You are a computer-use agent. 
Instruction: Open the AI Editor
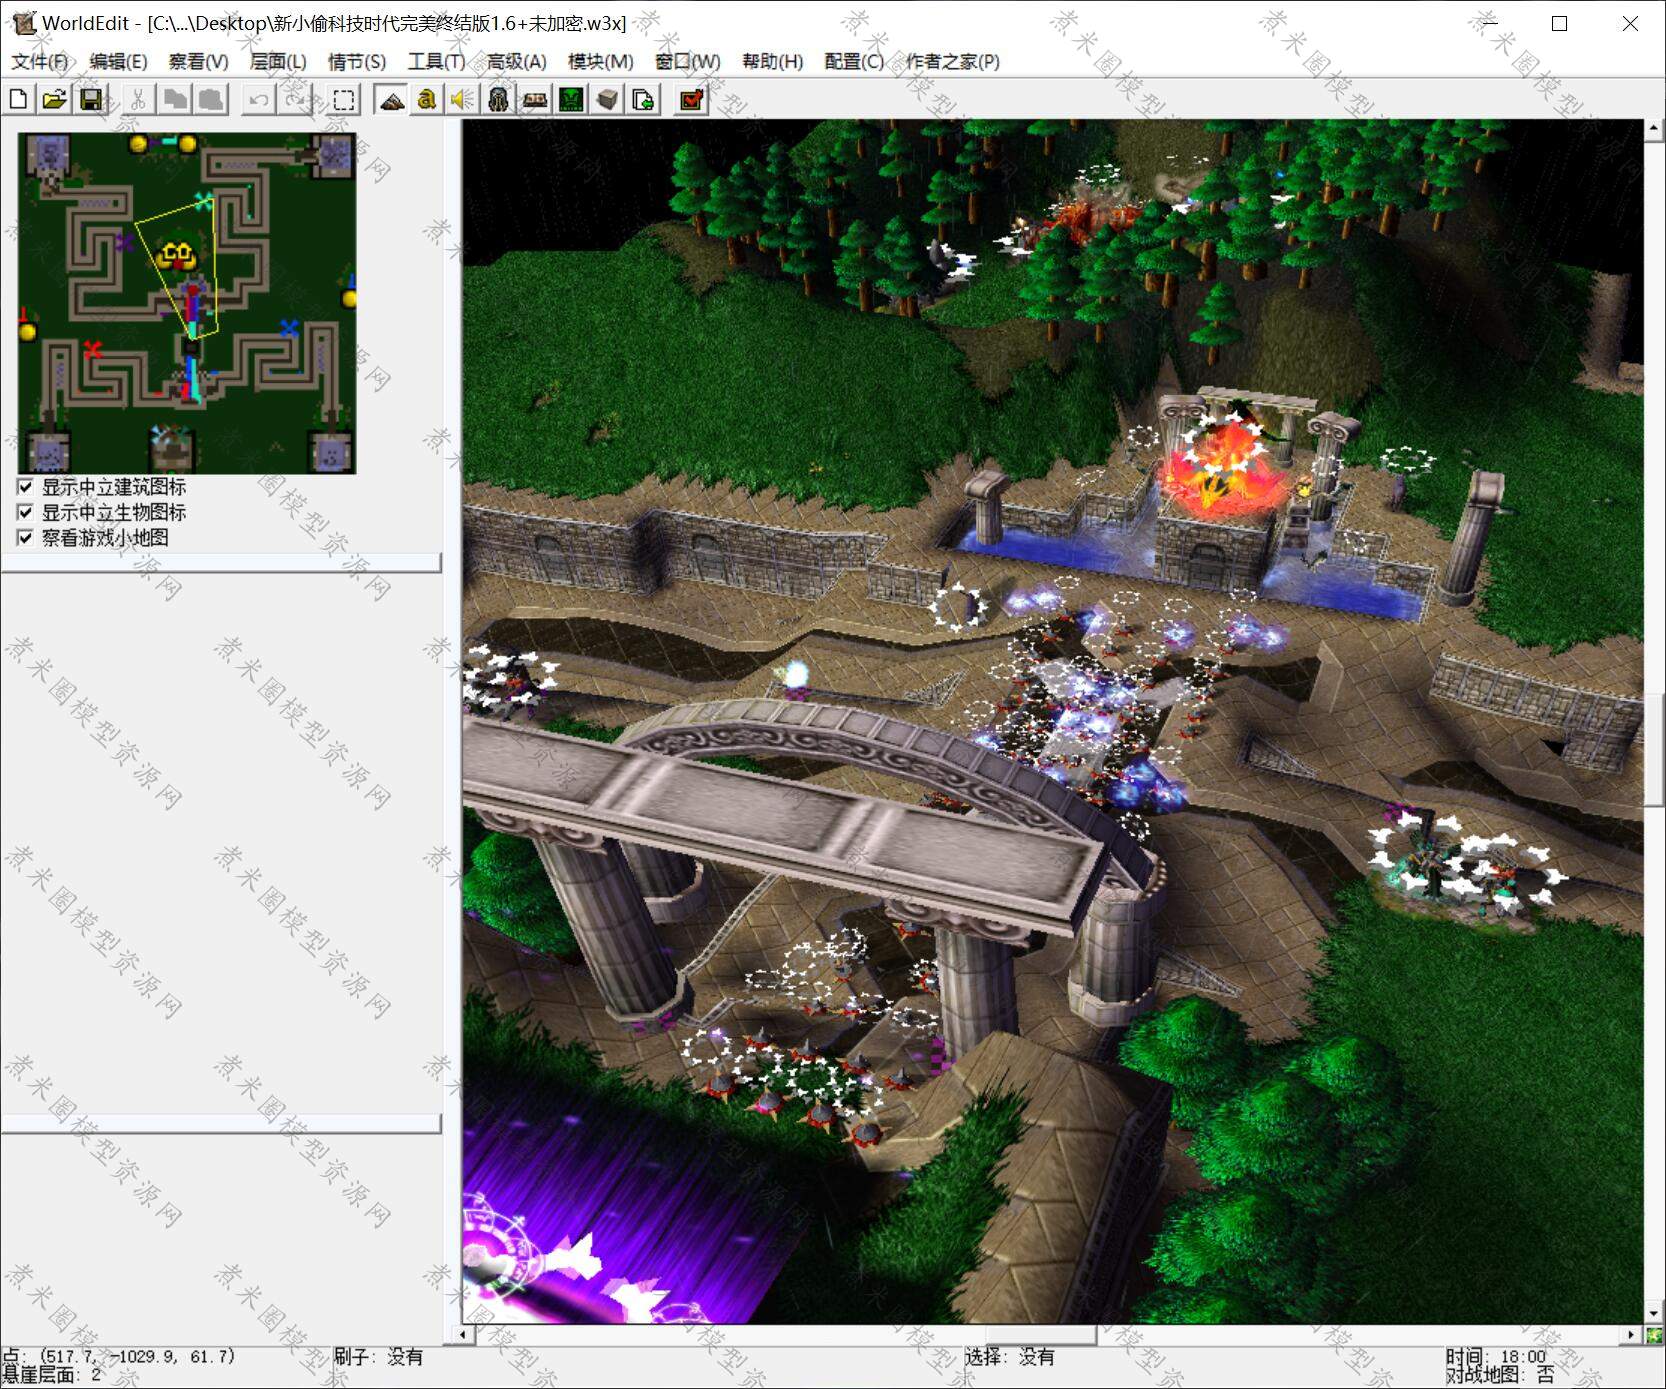(x=571, y=99)
